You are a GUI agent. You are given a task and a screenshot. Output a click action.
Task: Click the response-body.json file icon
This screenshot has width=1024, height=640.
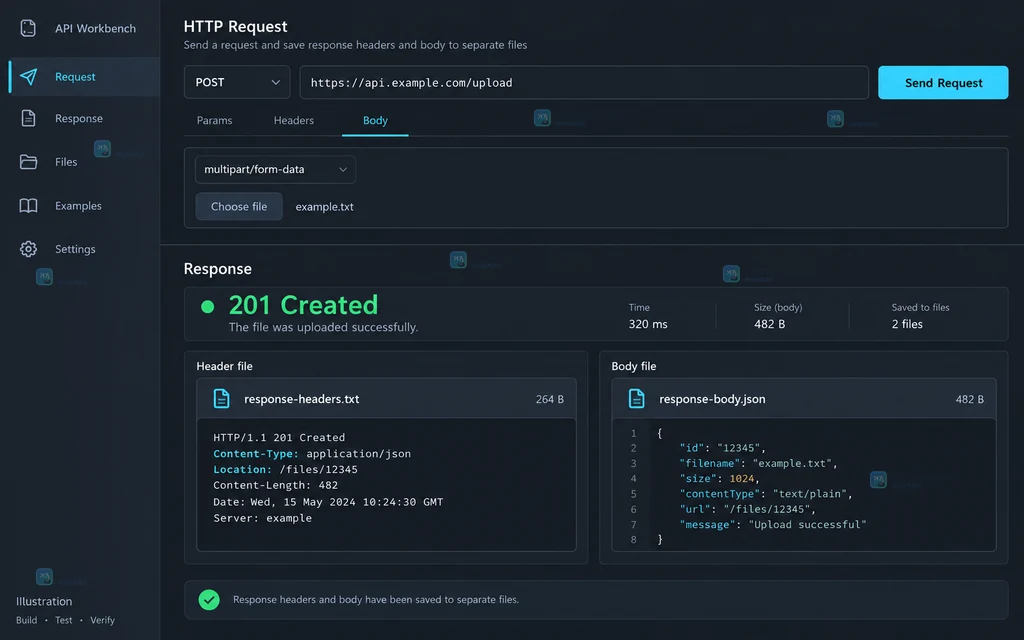pos(636,398)
